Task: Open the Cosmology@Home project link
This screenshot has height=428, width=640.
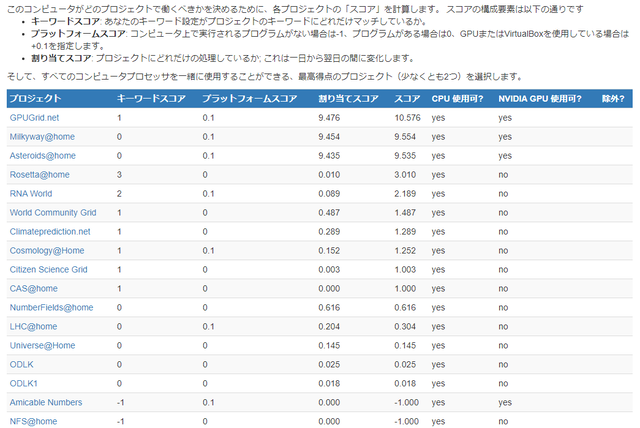Action: pos(47,251)
